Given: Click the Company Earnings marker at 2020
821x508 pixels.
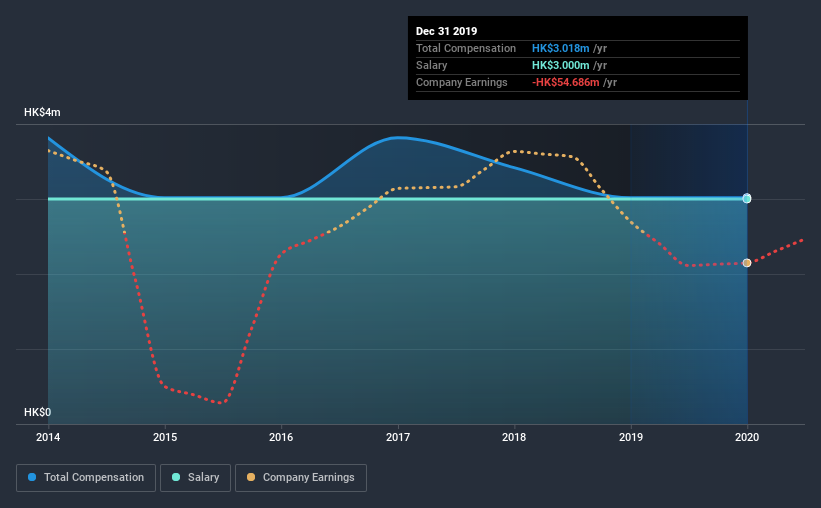Looking at the screenshot, I should pyautogui.click(x=747, y=263).
